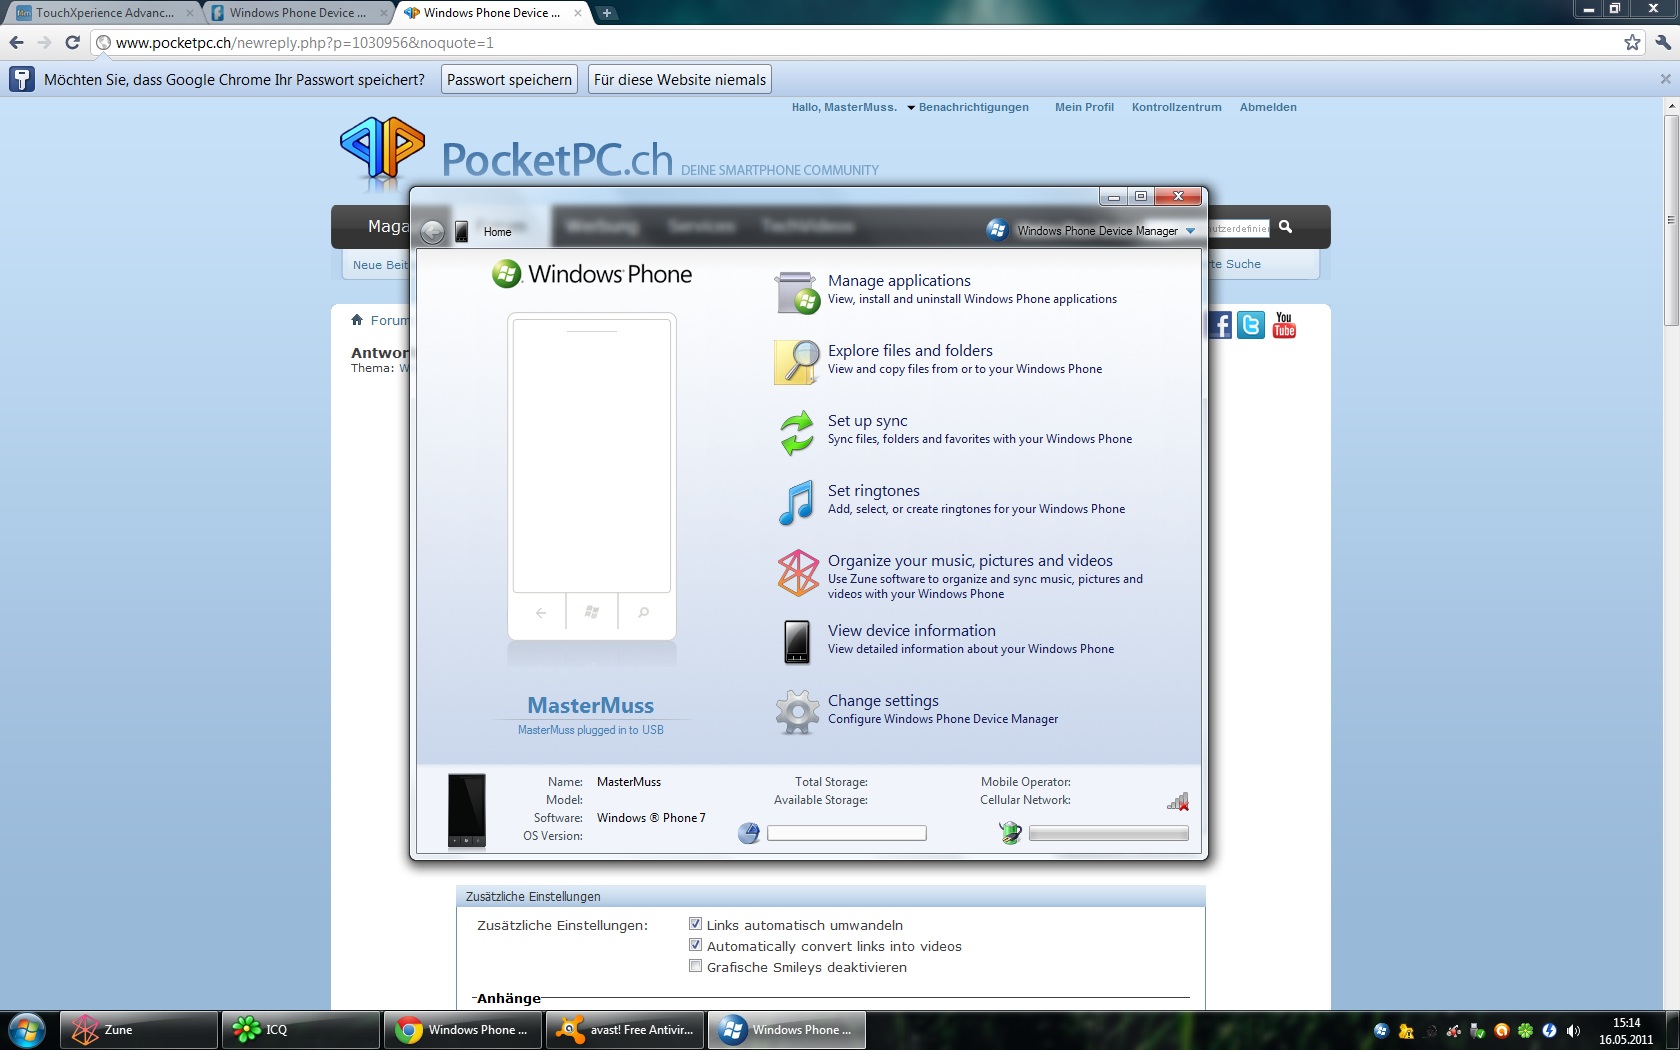Click the phone icon beside Home breadcrumb
The width and height of the screenshot is (1680, 1050).
coord(461,231)
